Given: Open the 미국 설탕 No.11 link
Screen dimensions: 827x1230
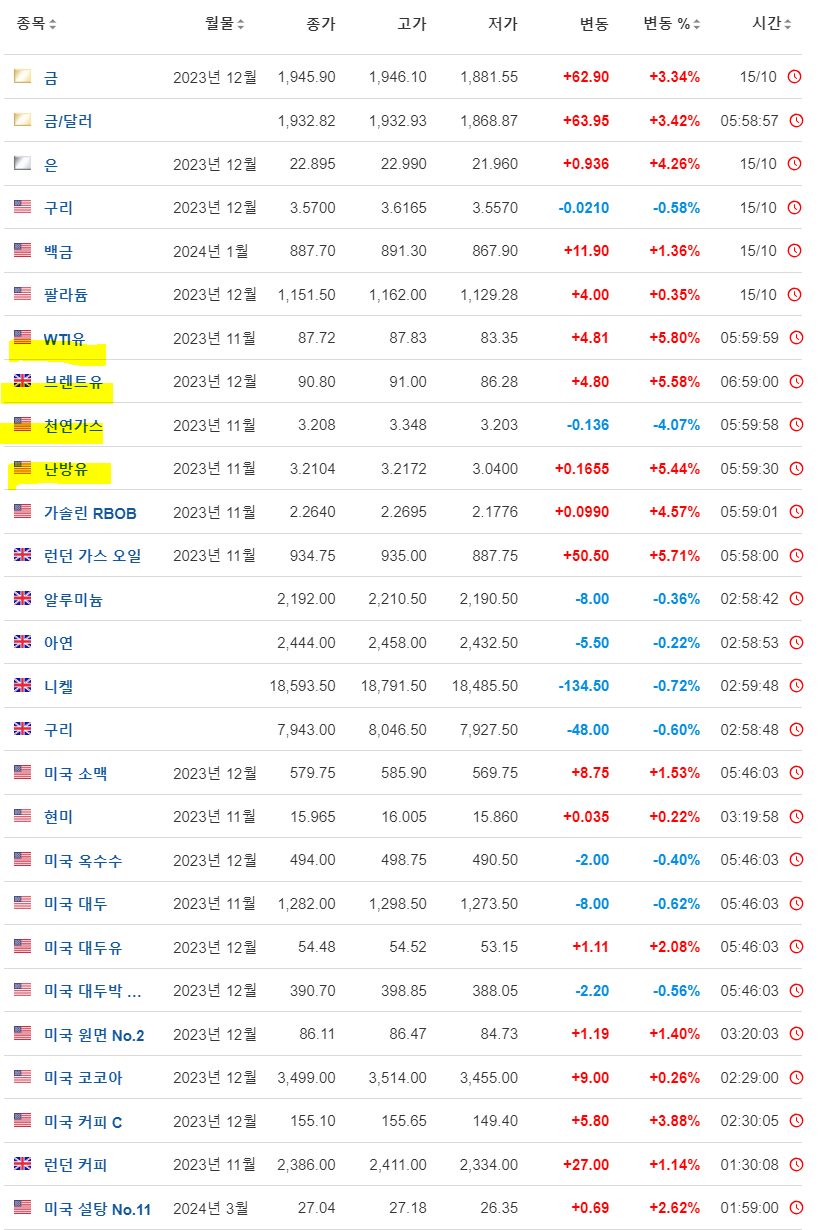Looking at the screenshot, I should [97, 1209].
